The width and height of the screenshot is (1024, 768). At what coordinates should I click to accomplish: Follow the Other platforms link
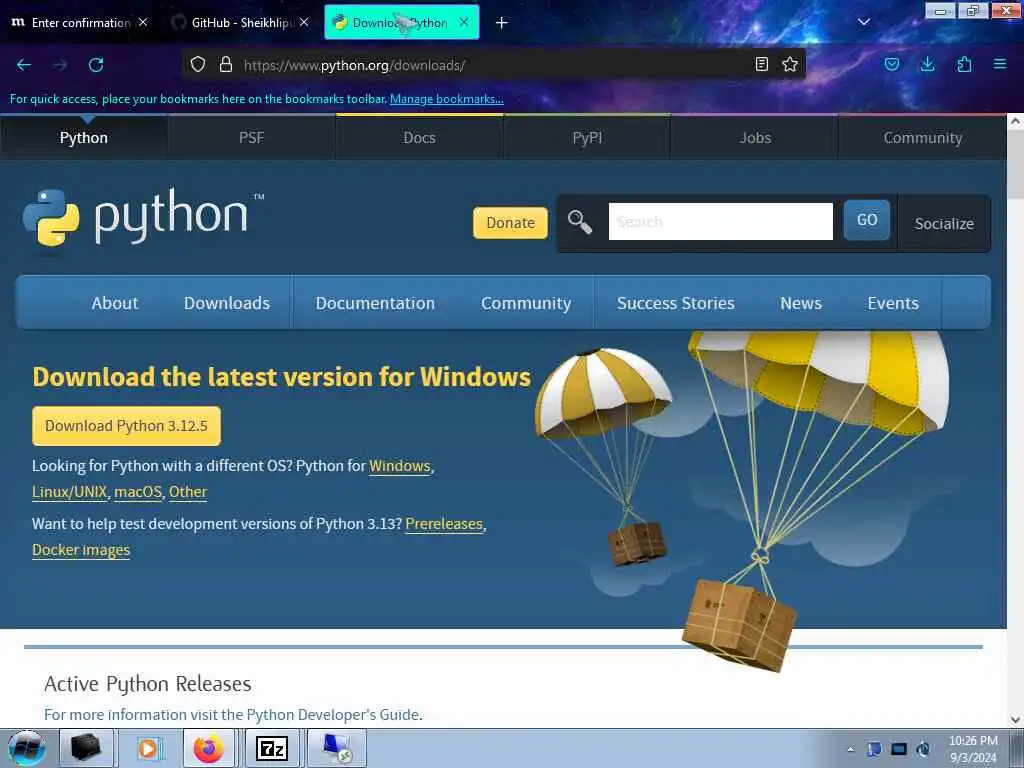click(188, 492)
